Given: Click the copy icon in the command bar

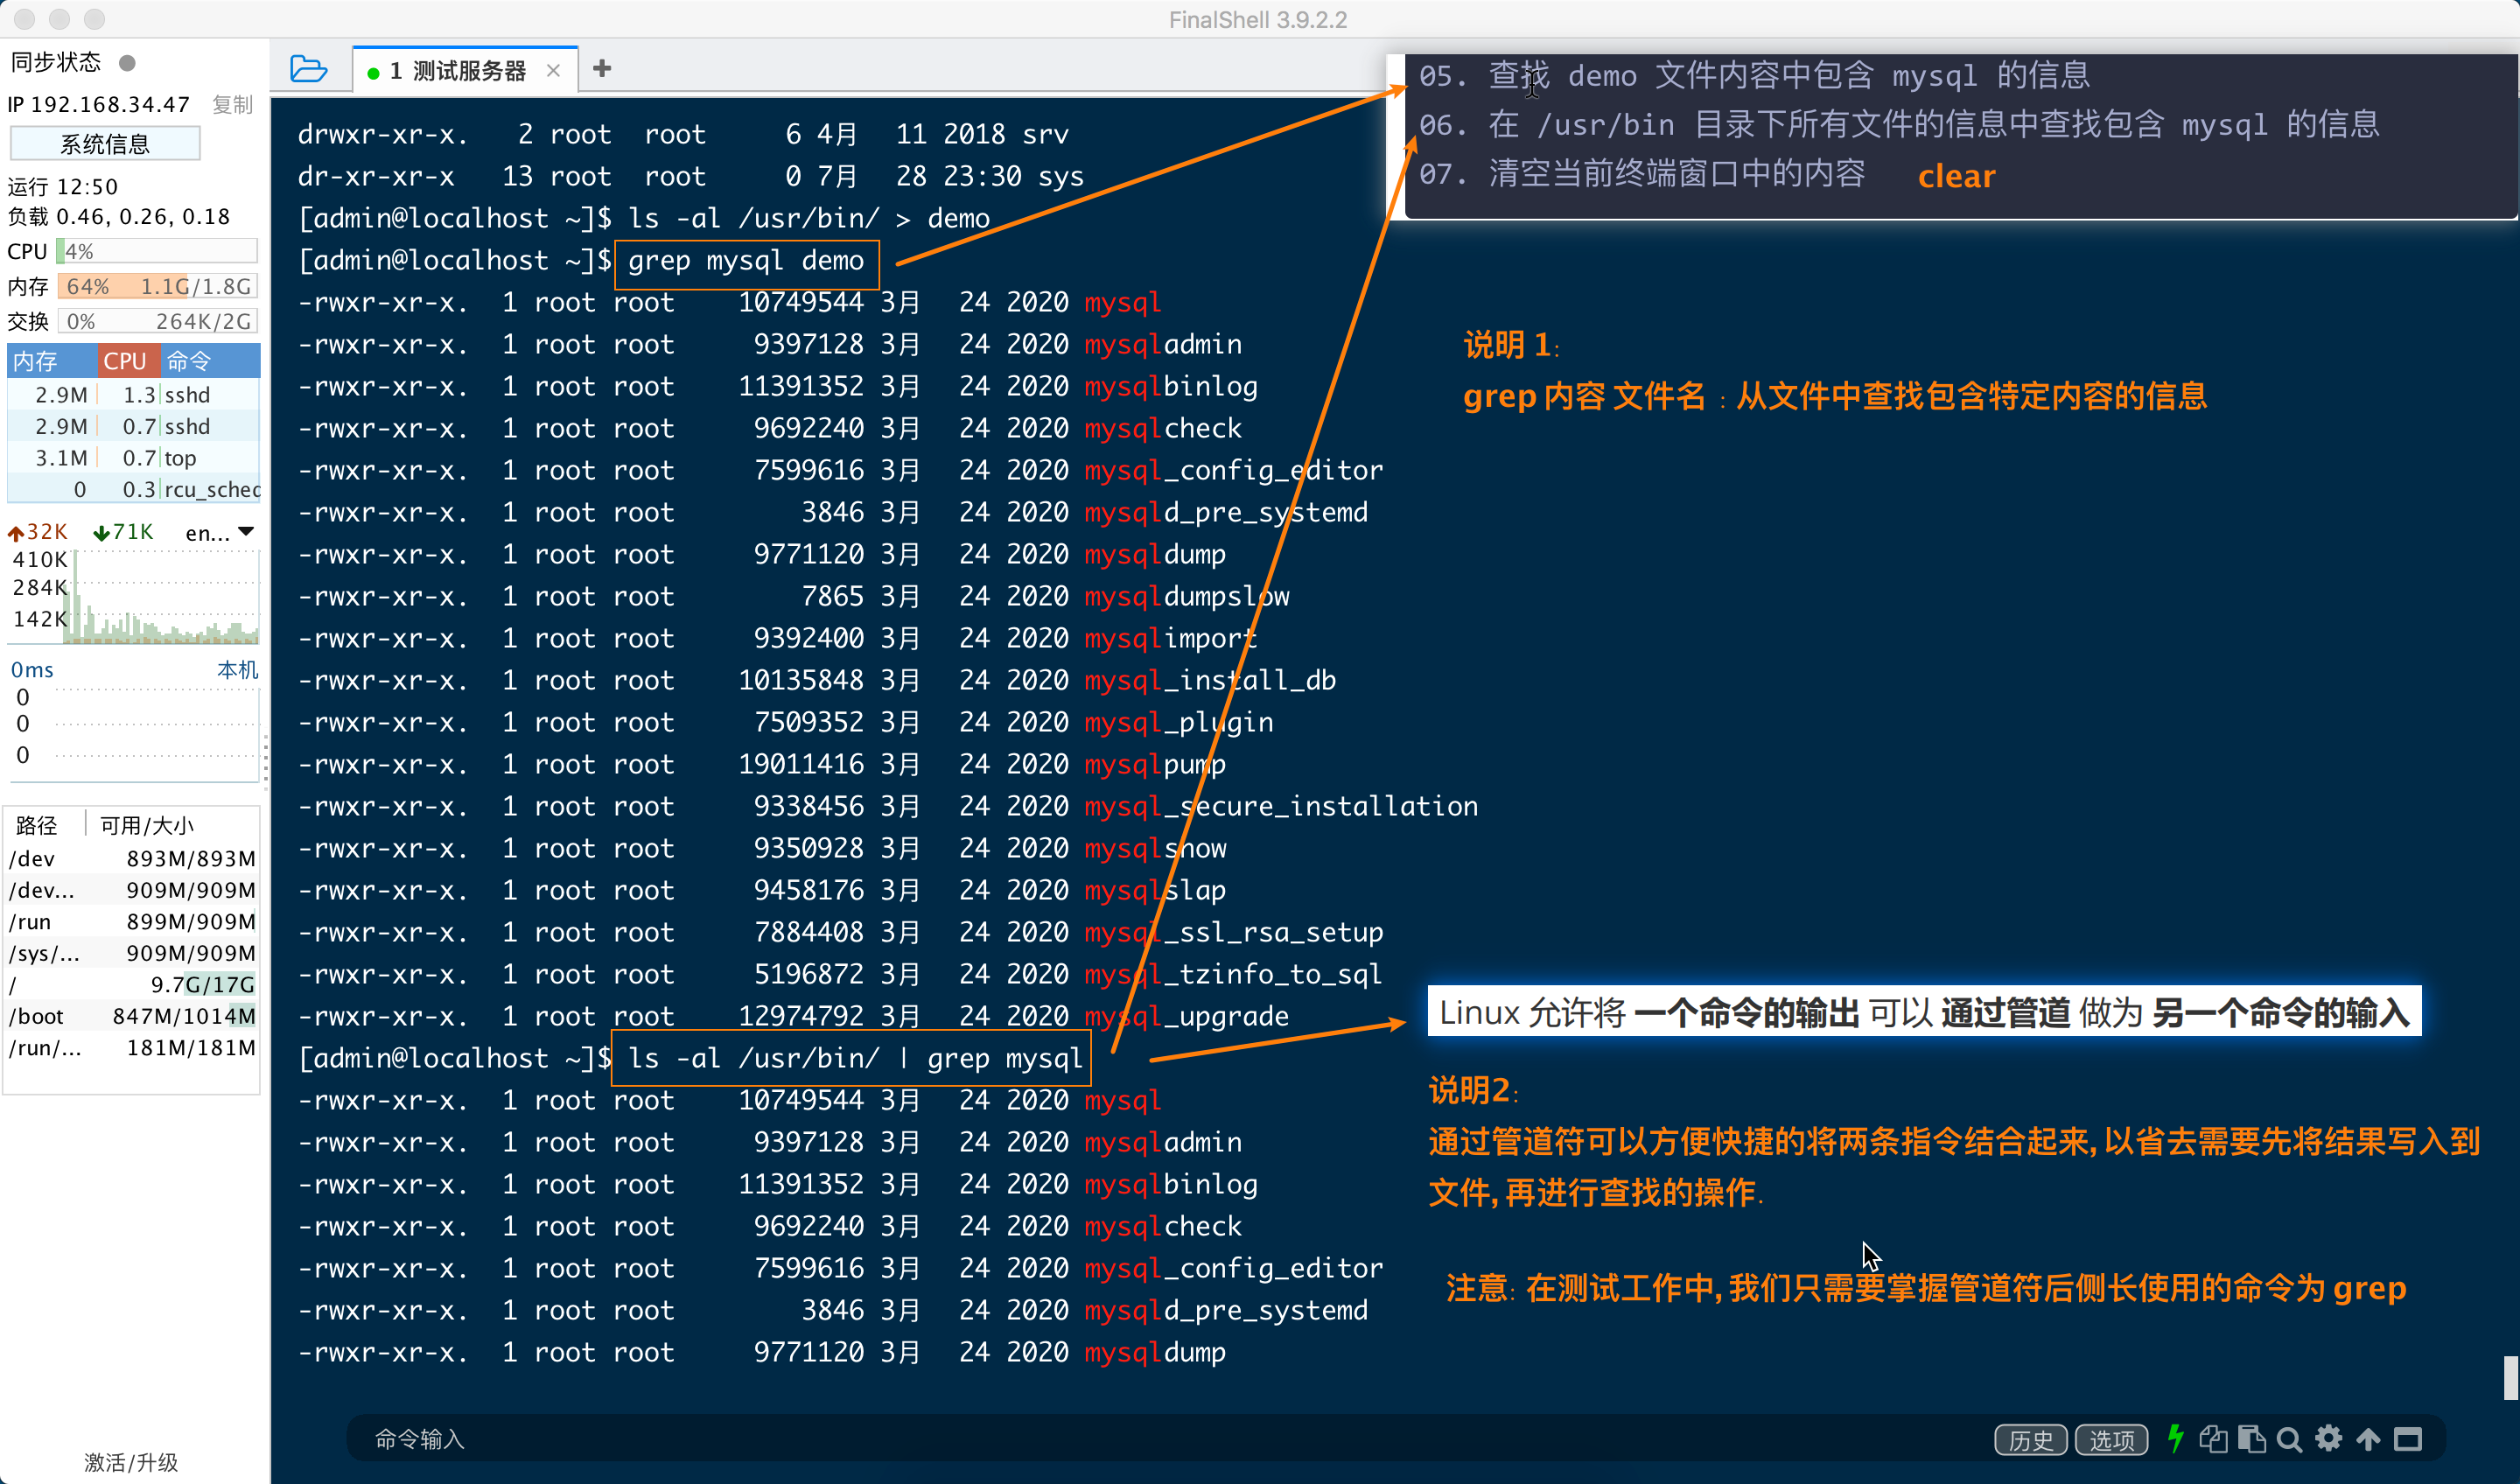Looking at the screenshot, I should [2213, 1439].
